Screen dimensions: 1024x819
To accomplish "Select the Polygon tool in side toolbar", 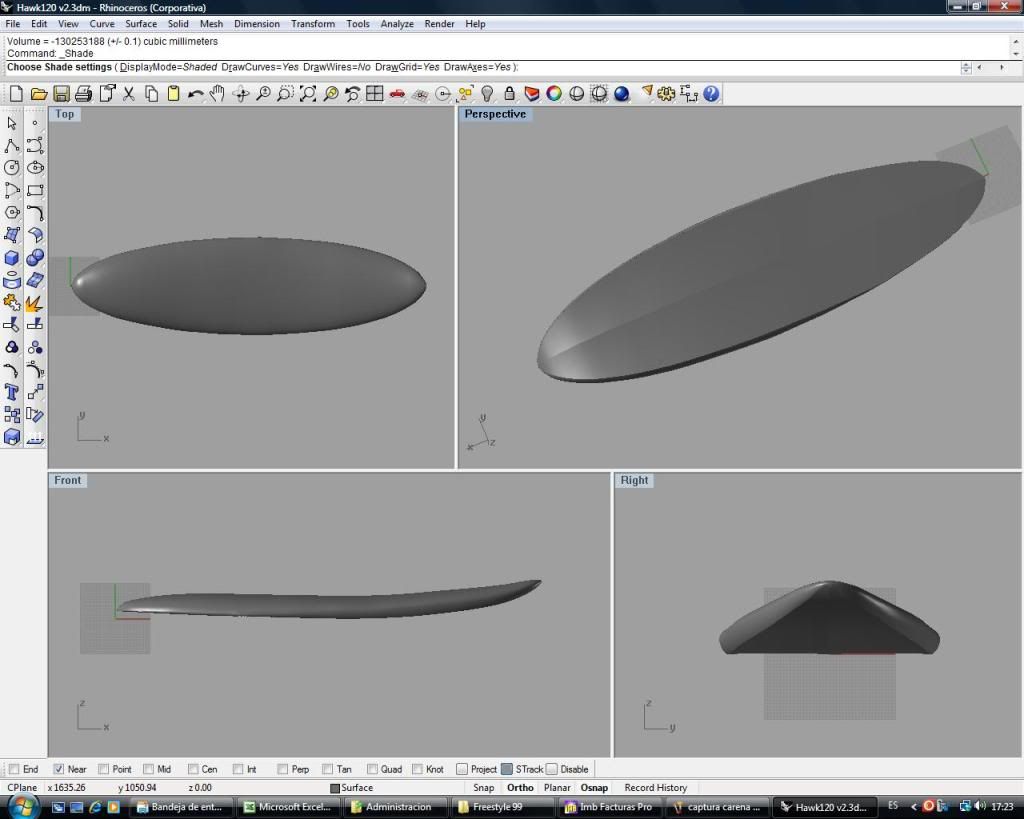I will pos(12,212).
